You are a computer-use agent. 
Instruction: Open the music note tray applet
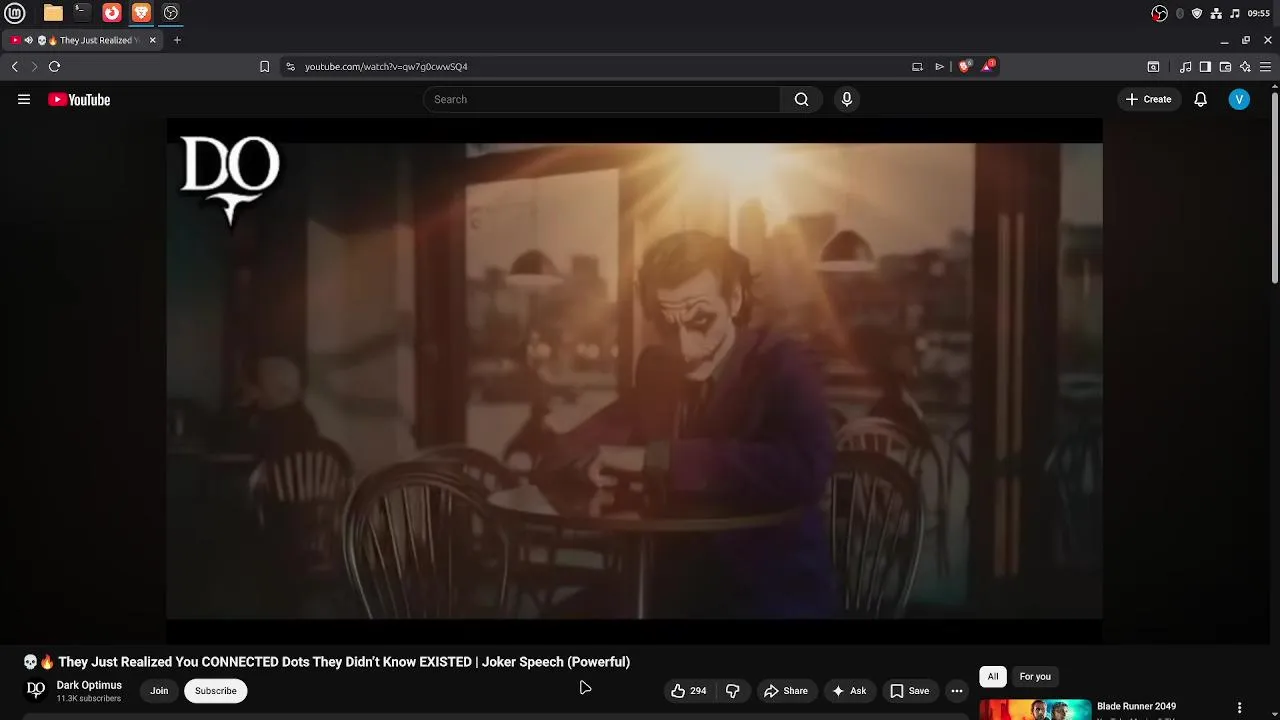tap(1235, 13)
